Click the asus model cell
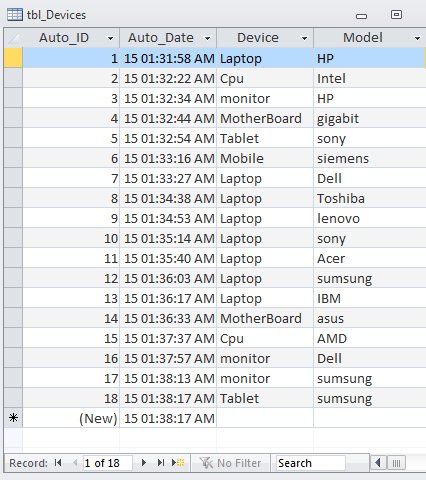This screenshot has width=426, height=480. 370,318
